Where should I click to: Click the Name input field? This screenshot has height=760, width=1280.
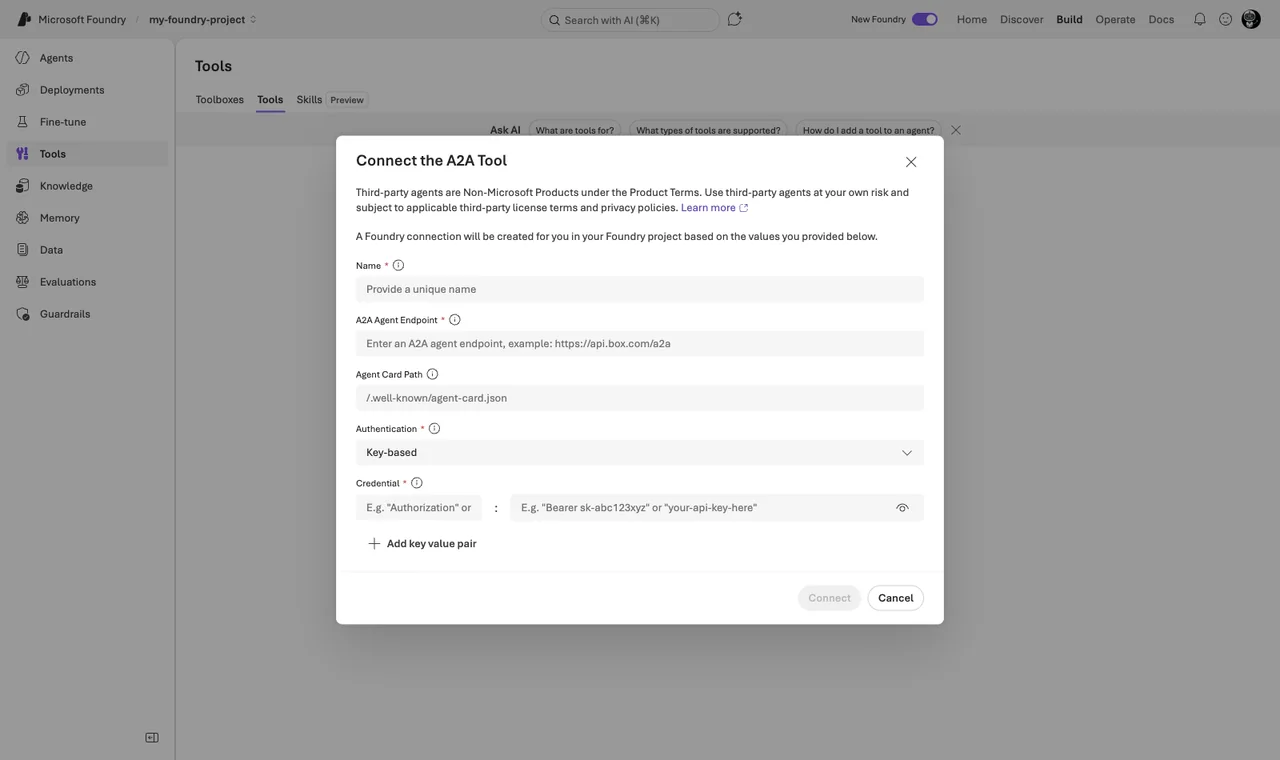point(640,289)
